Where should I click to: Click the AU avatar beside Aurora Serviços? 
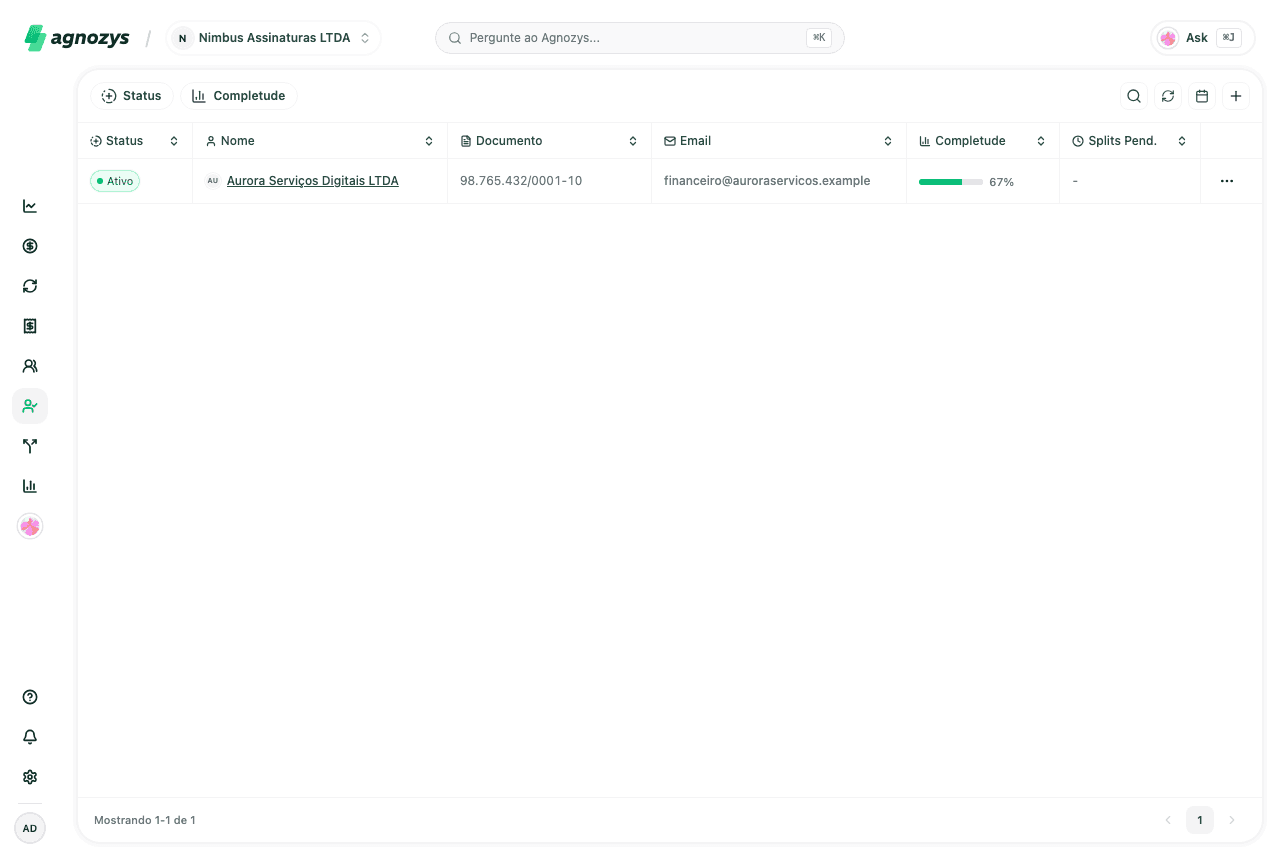pyautogui.click(x=212, y=181)
